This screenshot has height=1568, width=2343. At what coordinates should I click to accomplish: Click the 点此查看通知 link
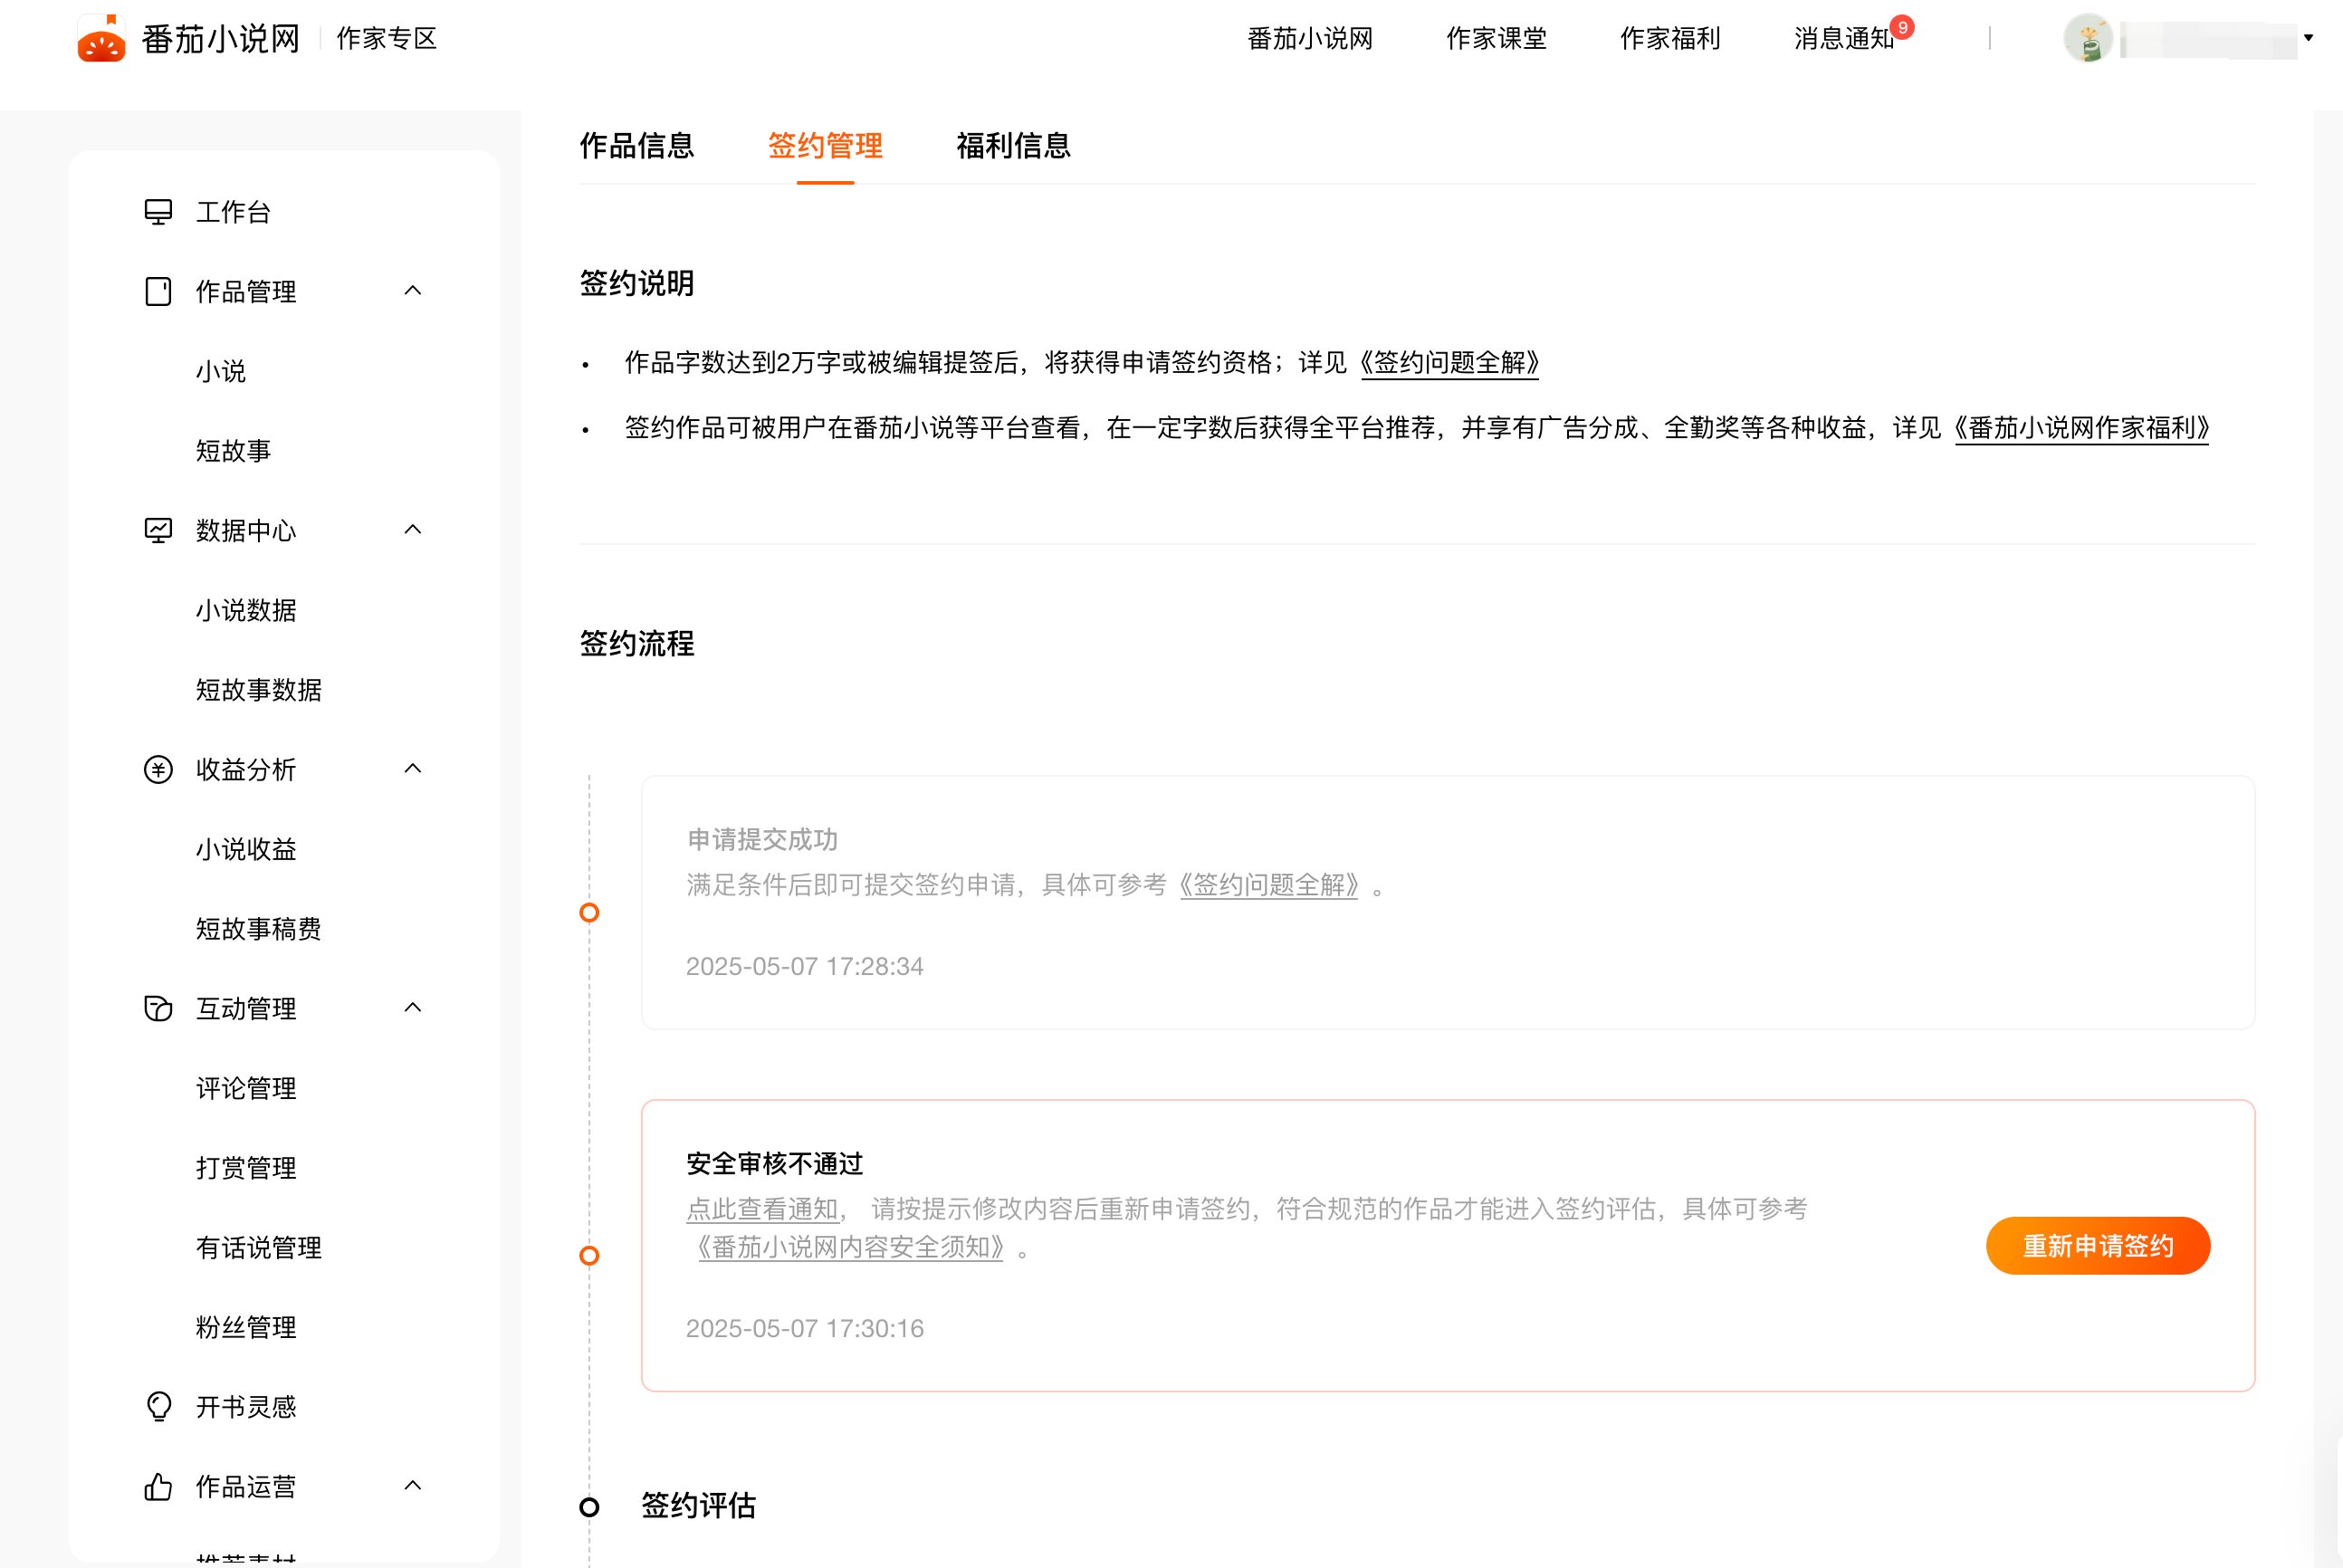tap(762, 1209)
